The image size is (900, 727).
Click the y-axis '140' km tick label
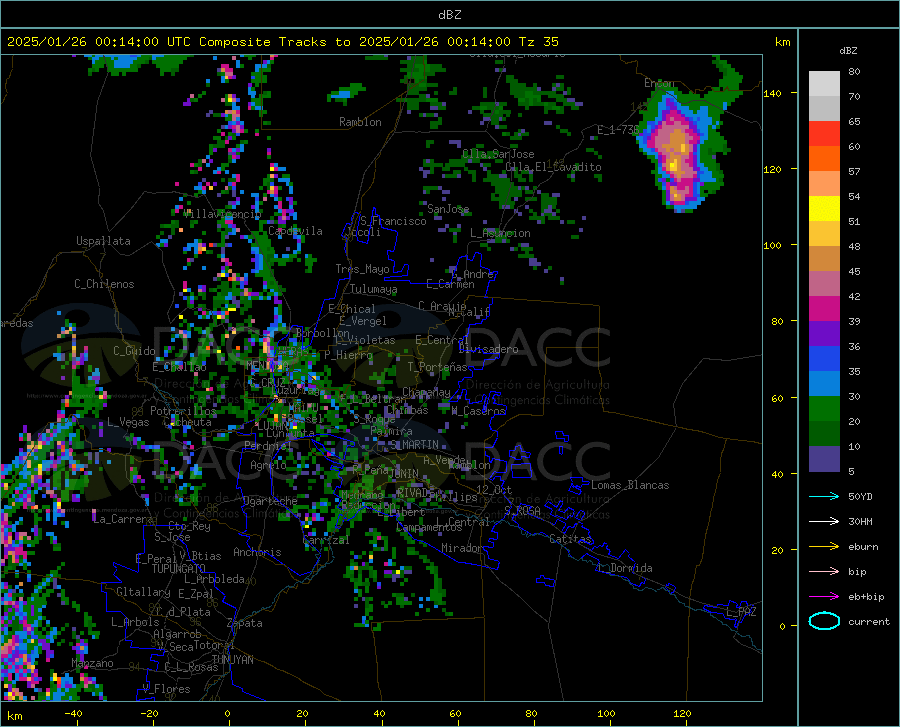(x=772, y=93)
